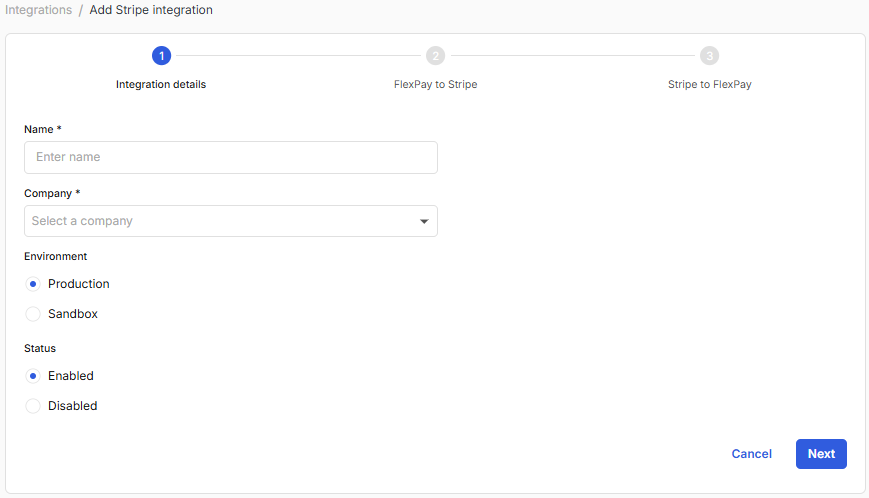Click the 'Name *' field label
Image resolution: width=869 pixels, height=498 pixels.
tap(43, 129)
